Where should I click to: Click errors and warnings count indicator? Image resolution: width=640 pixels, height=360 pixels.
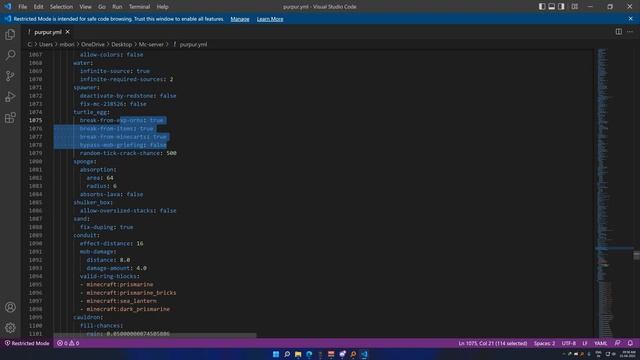coord(68,343)
